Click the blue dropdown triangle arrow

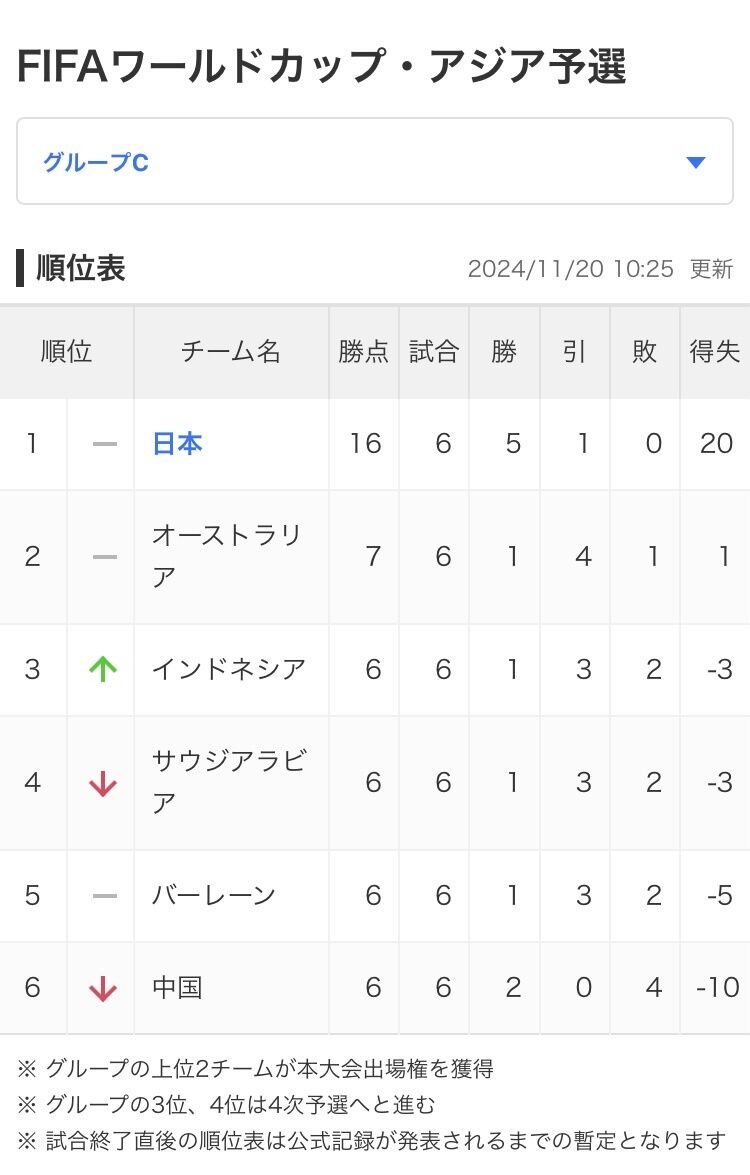tap(696, 163)
